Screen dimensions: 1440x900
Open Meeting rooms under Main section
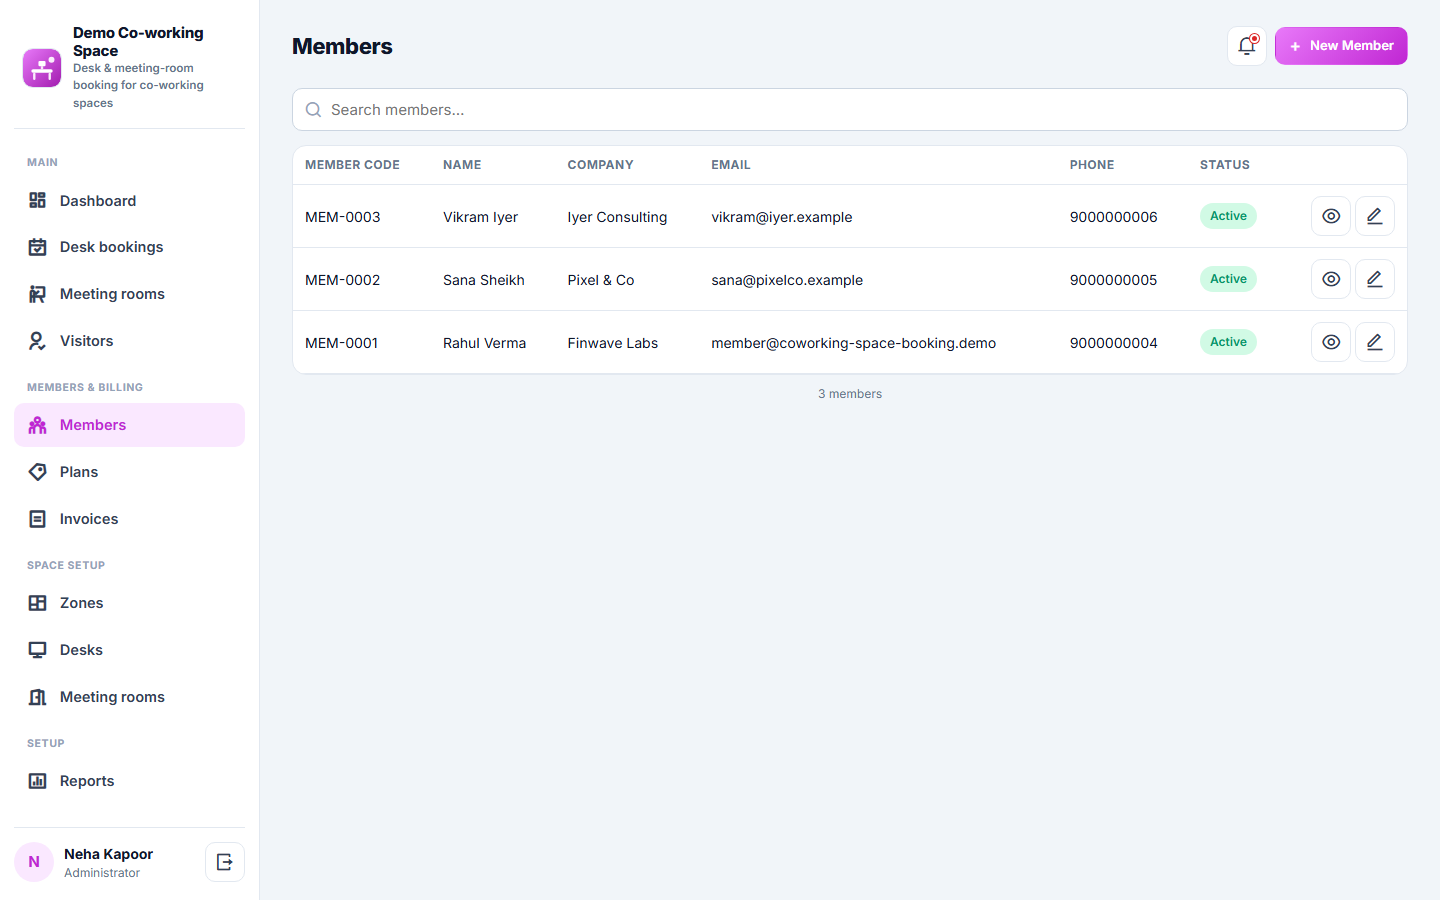(130, 294)
